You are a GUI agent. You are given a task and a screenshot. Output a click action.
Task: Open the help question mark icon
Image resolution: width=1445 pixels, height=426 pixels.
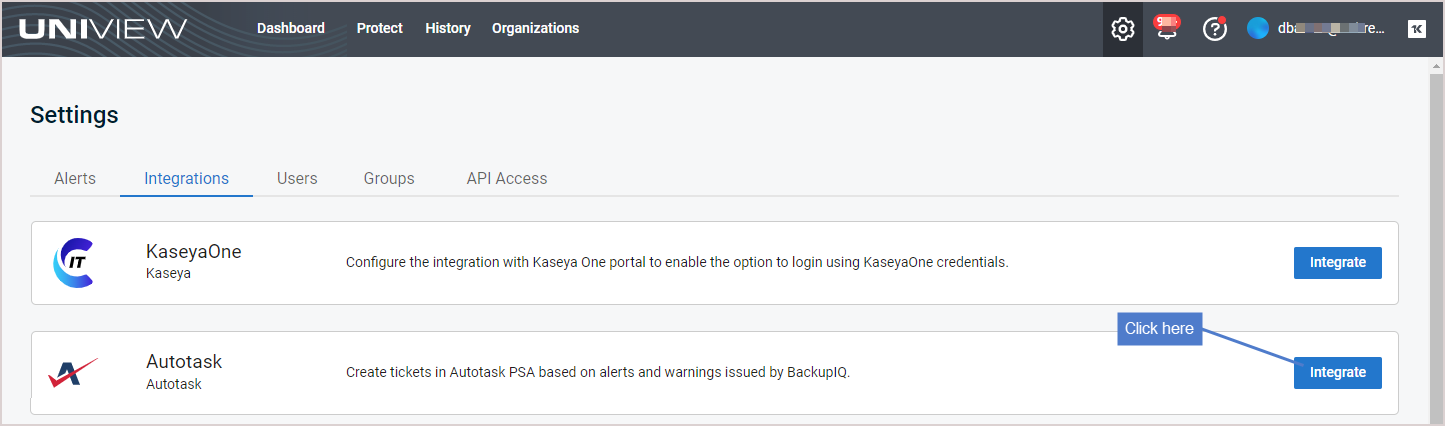(1215, 29)
